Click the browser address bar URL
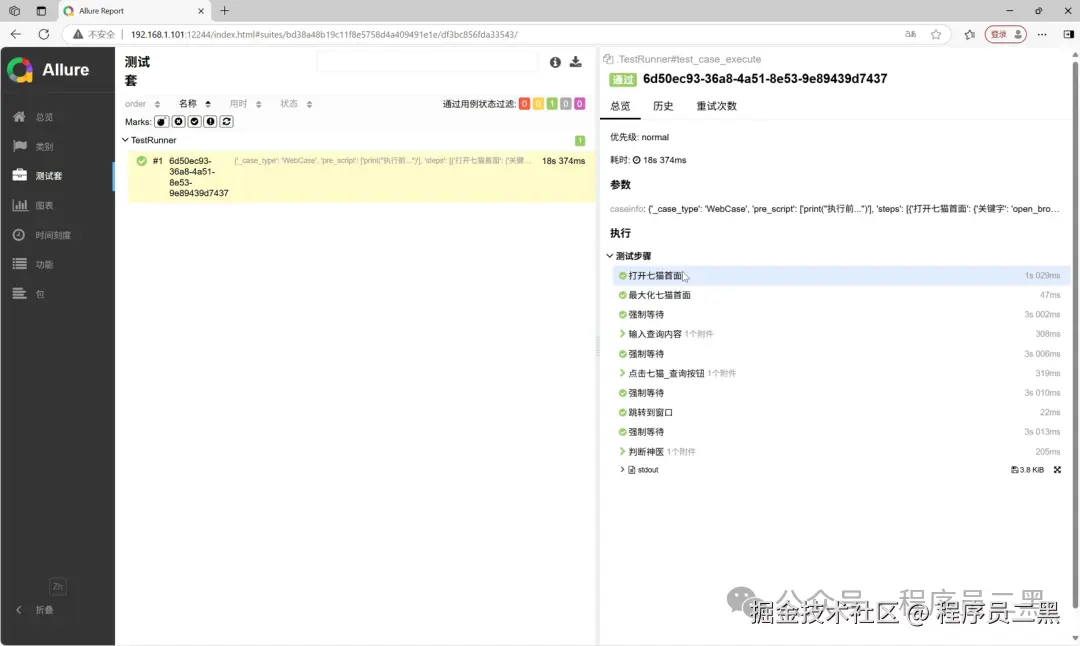This screenshot has width=1080, height=646. 324,34
